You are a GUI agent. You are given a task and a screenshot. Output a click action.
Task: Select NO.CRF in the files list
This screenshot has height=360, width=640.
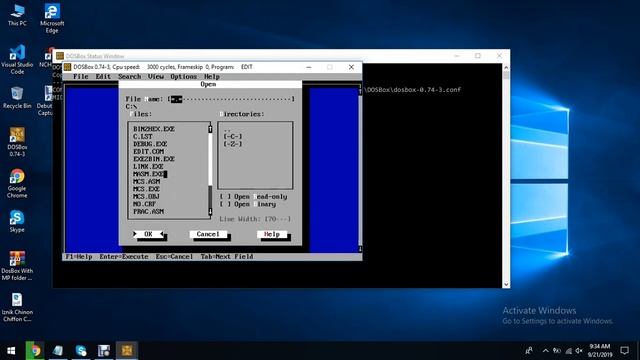pyautogui.click(x=144, y=204)
